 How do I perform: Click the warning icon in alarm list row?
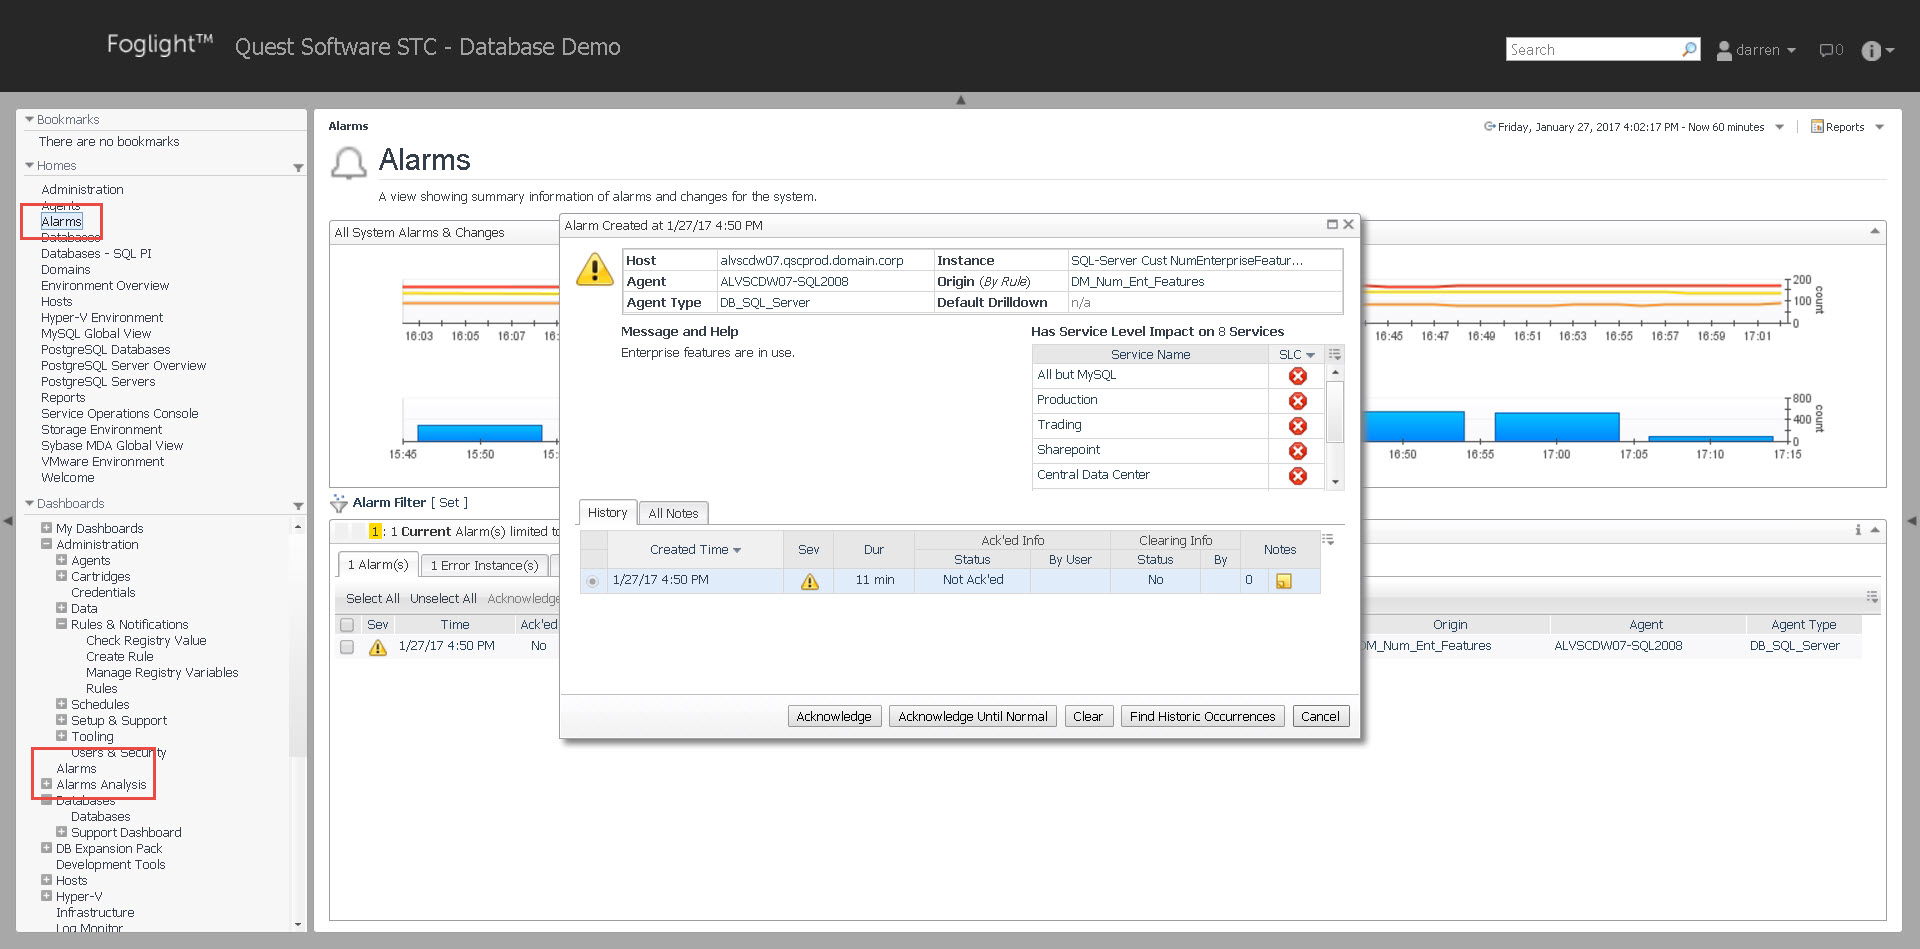coord(377,647)
